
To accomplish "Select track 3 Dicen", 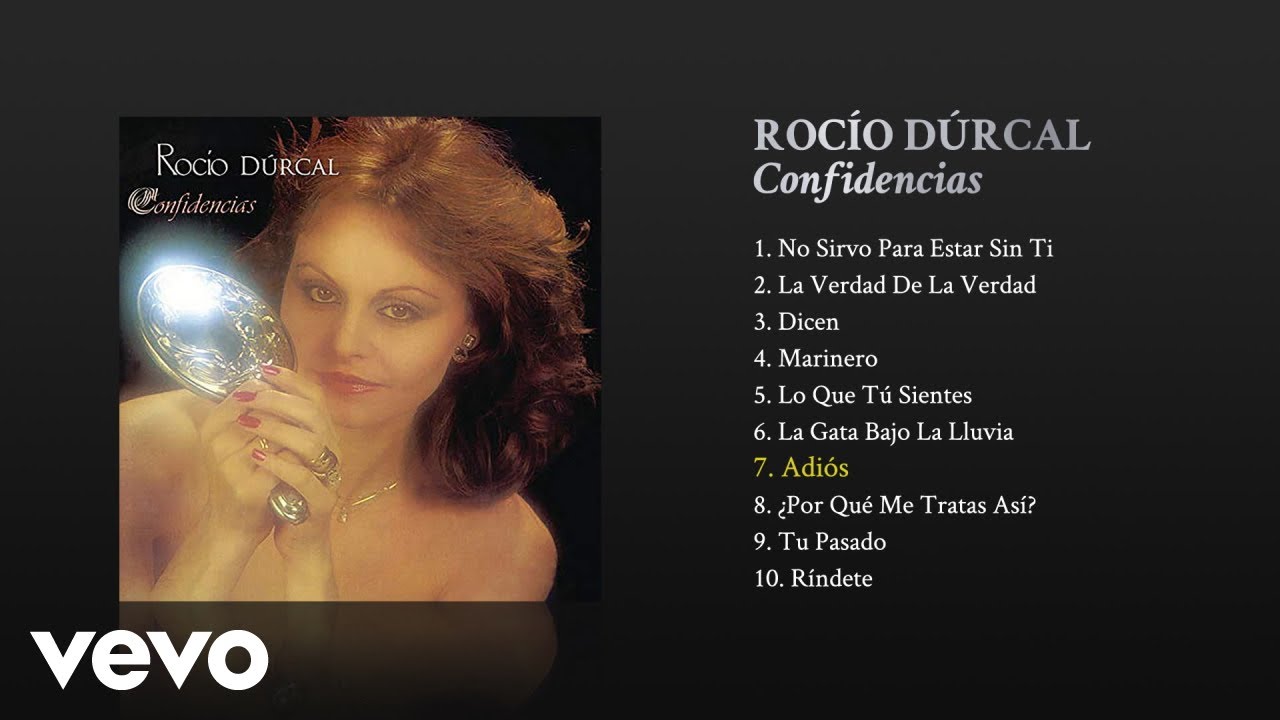I will tap(796, 322).
